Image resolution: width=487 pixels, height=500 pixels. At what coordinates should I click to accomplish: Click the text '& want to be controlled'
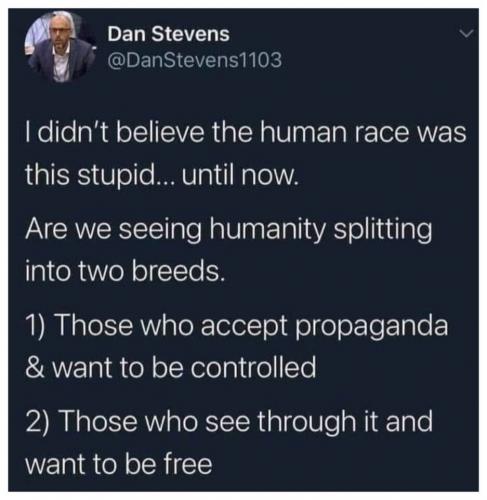click(x=171, y=366)
